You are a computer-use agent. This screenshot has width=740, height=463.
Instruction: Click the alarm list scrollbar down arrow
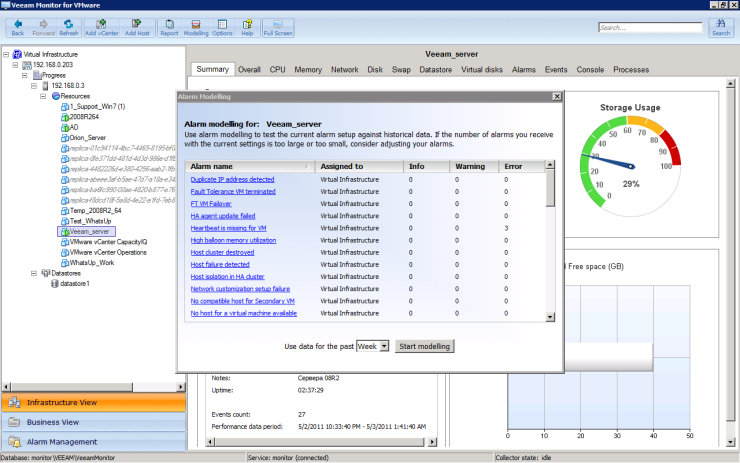(550, 317)
